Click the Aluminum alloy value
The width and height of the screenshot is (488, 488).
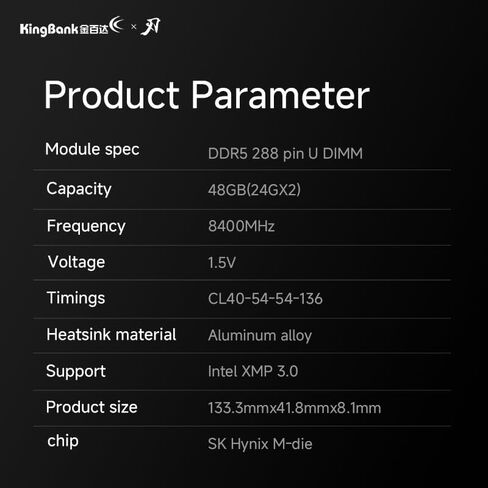point(260,335)
